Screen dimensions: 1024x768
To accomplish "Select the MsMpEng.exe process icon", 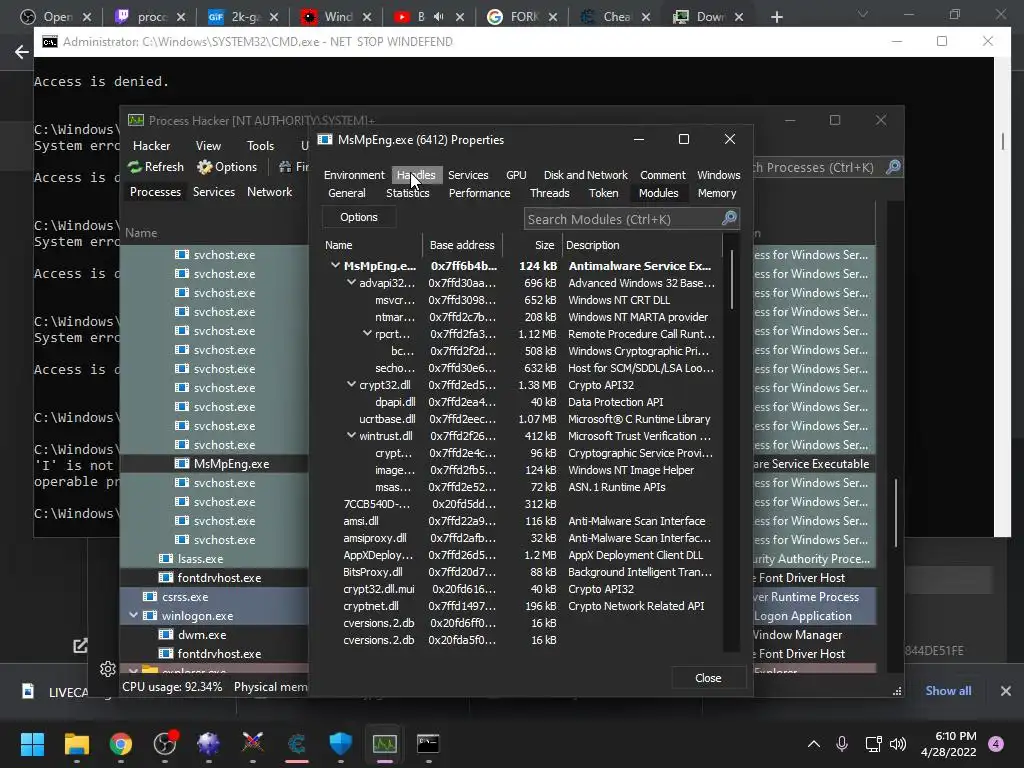I will click(x=182, y=464).
